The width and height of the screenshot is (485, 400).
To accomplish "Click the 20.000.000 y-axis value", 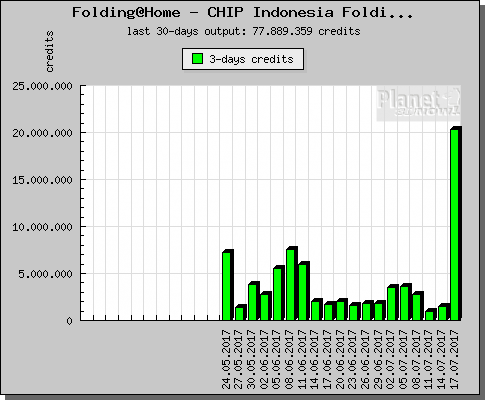I will pyautogui.click(x=42, y=133).
